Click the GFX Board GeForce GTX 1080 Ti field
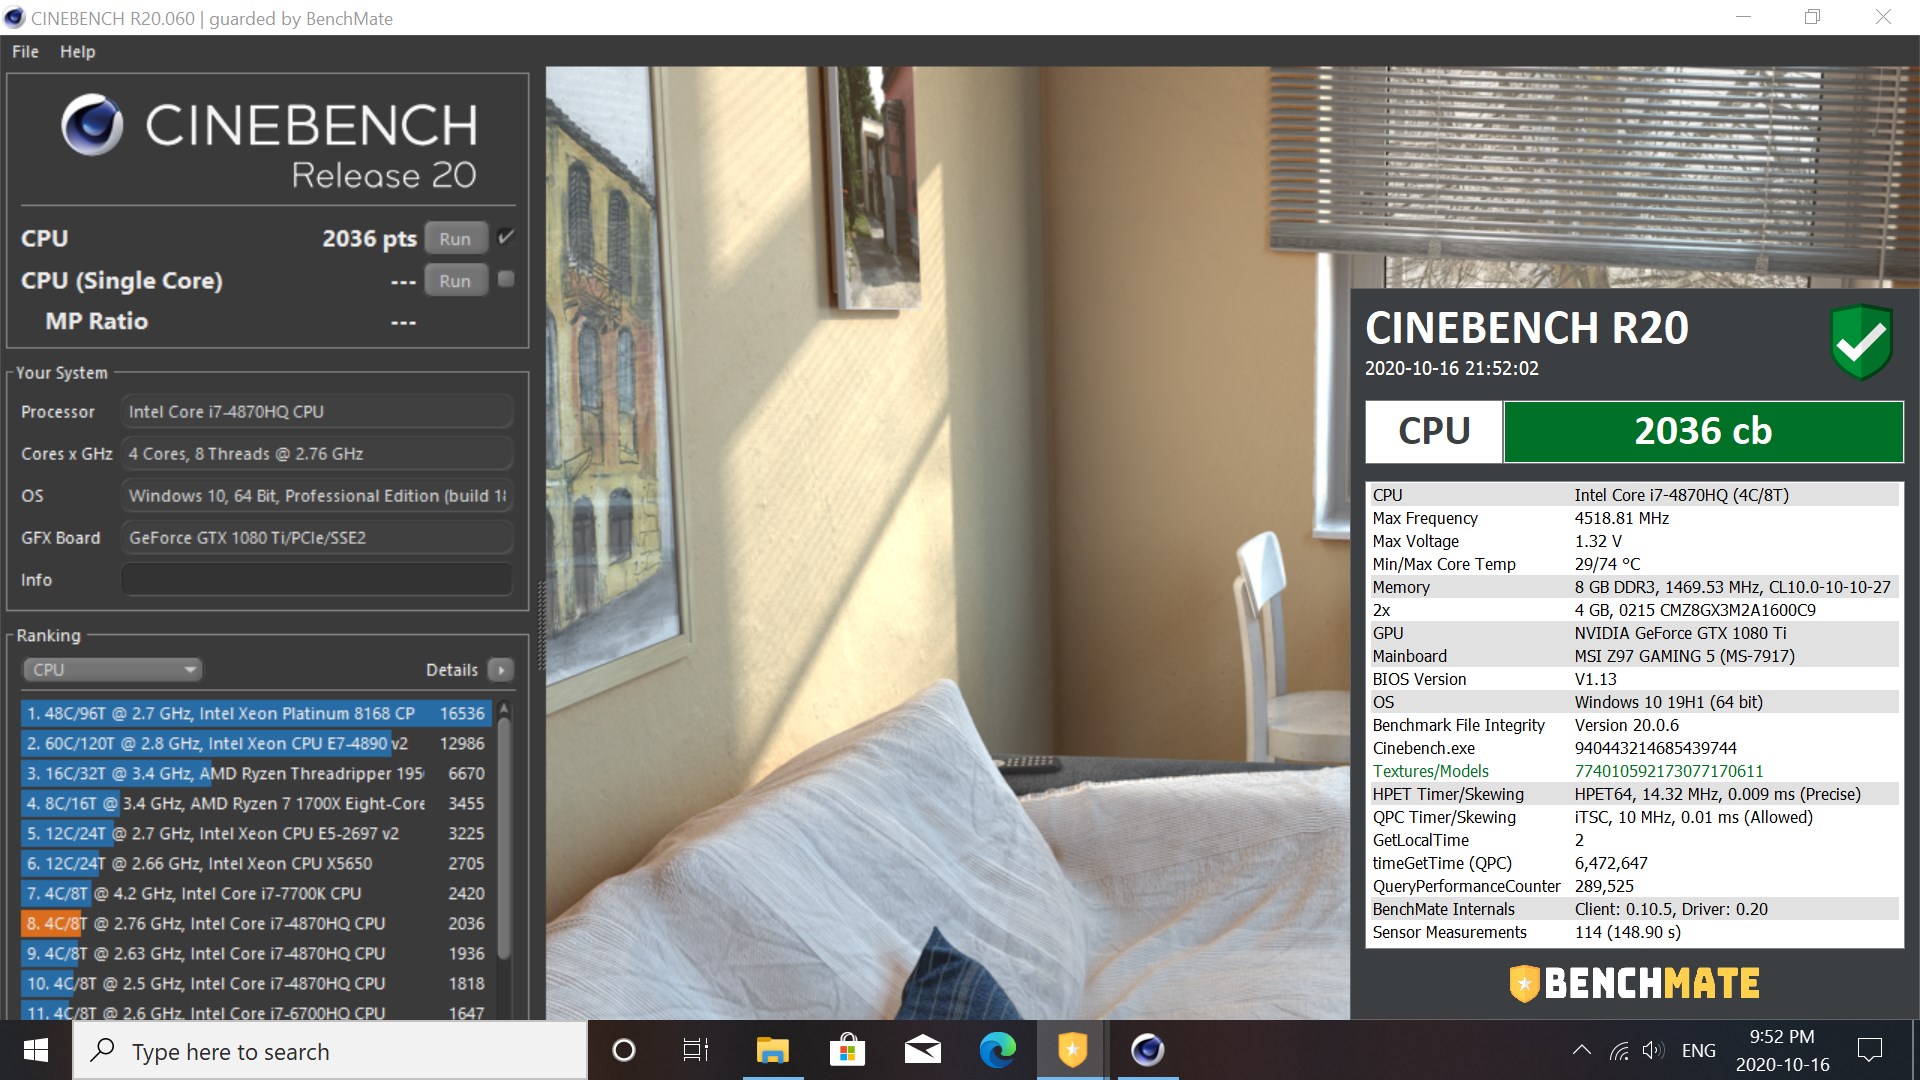 (317, 538)
